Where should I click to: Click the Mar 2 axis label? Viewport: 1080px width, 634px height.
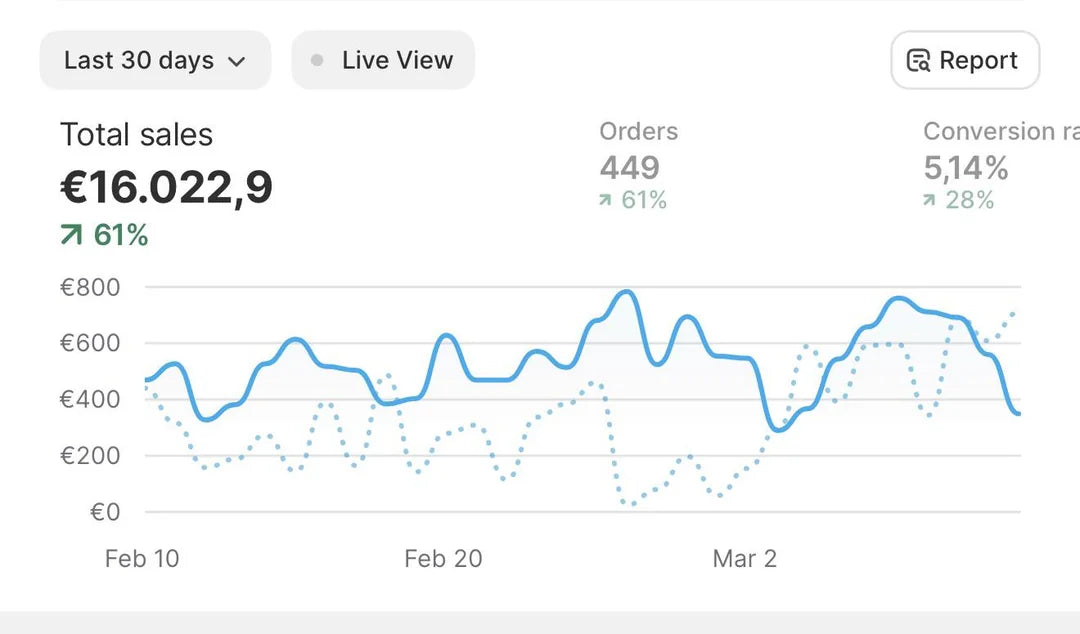tap(744, 559)
